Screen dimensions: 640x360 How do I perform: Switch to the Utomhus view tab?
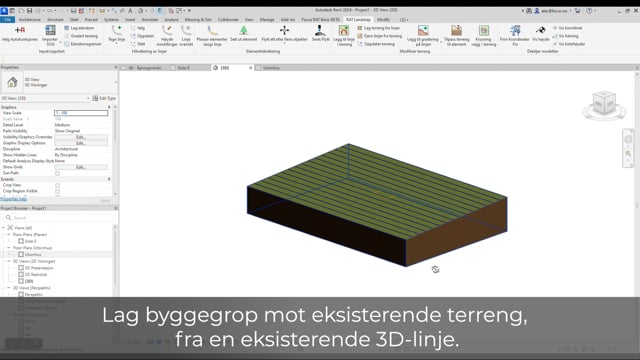(271, 68)
